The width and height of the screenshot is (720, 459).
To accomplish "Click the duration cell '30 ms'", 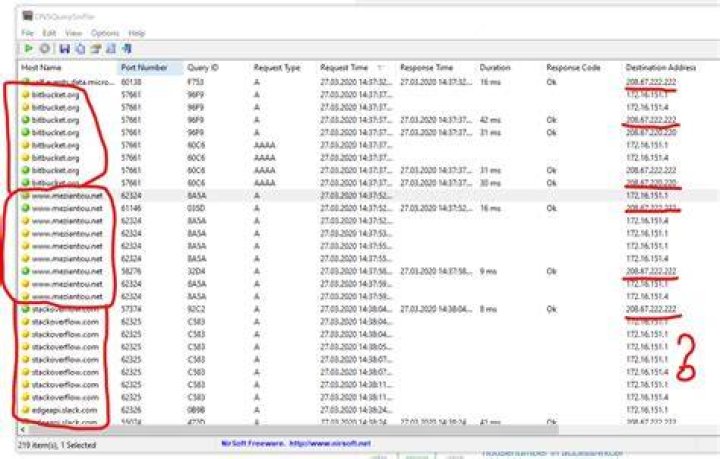I will pyautogui.click(x=490, y=183).
